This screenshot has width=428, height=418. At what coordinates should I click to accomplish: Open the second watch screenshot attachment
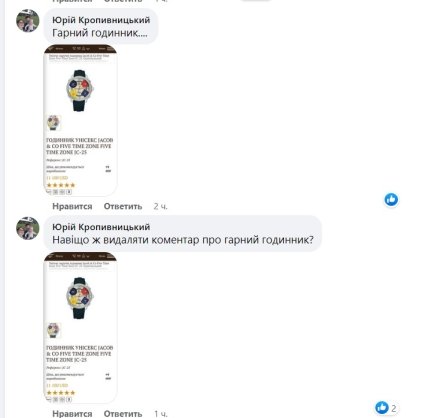80,327
